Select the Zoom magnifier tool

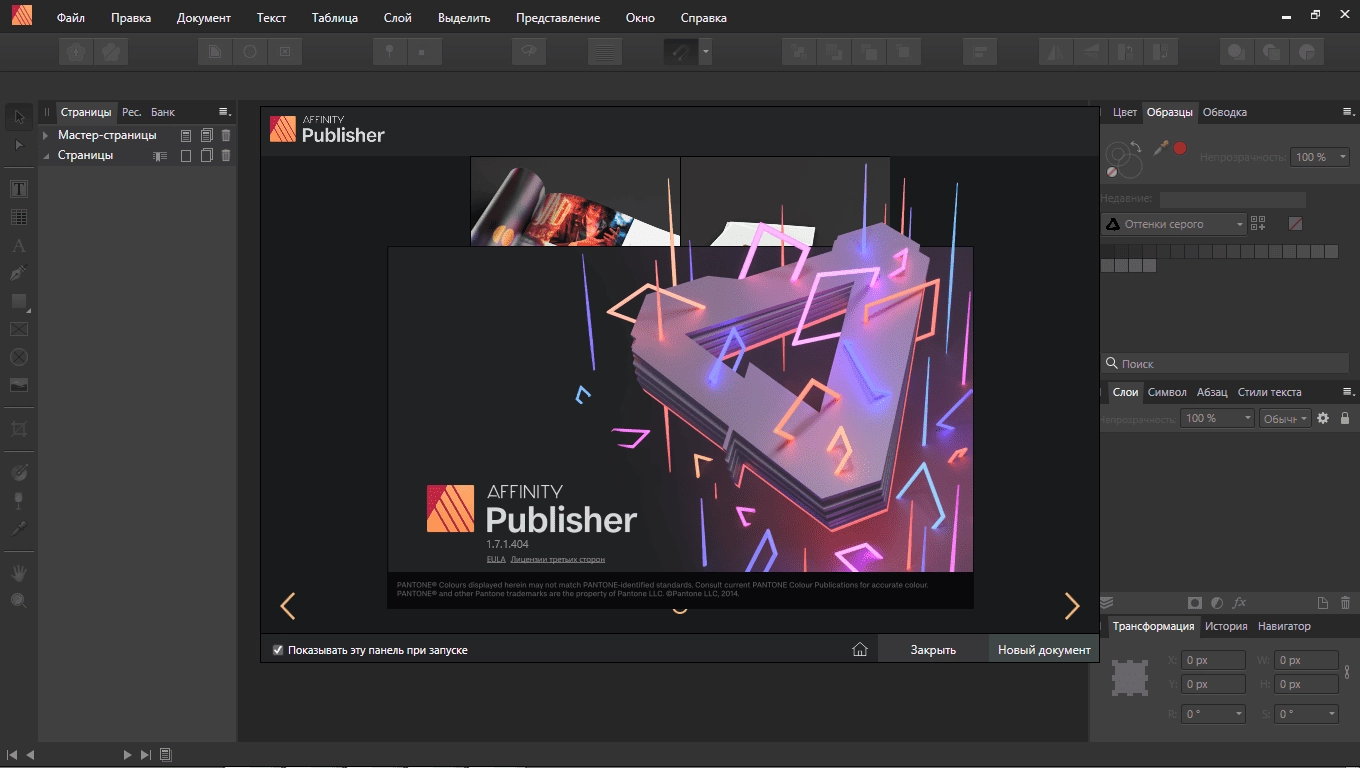coord(19,601)
